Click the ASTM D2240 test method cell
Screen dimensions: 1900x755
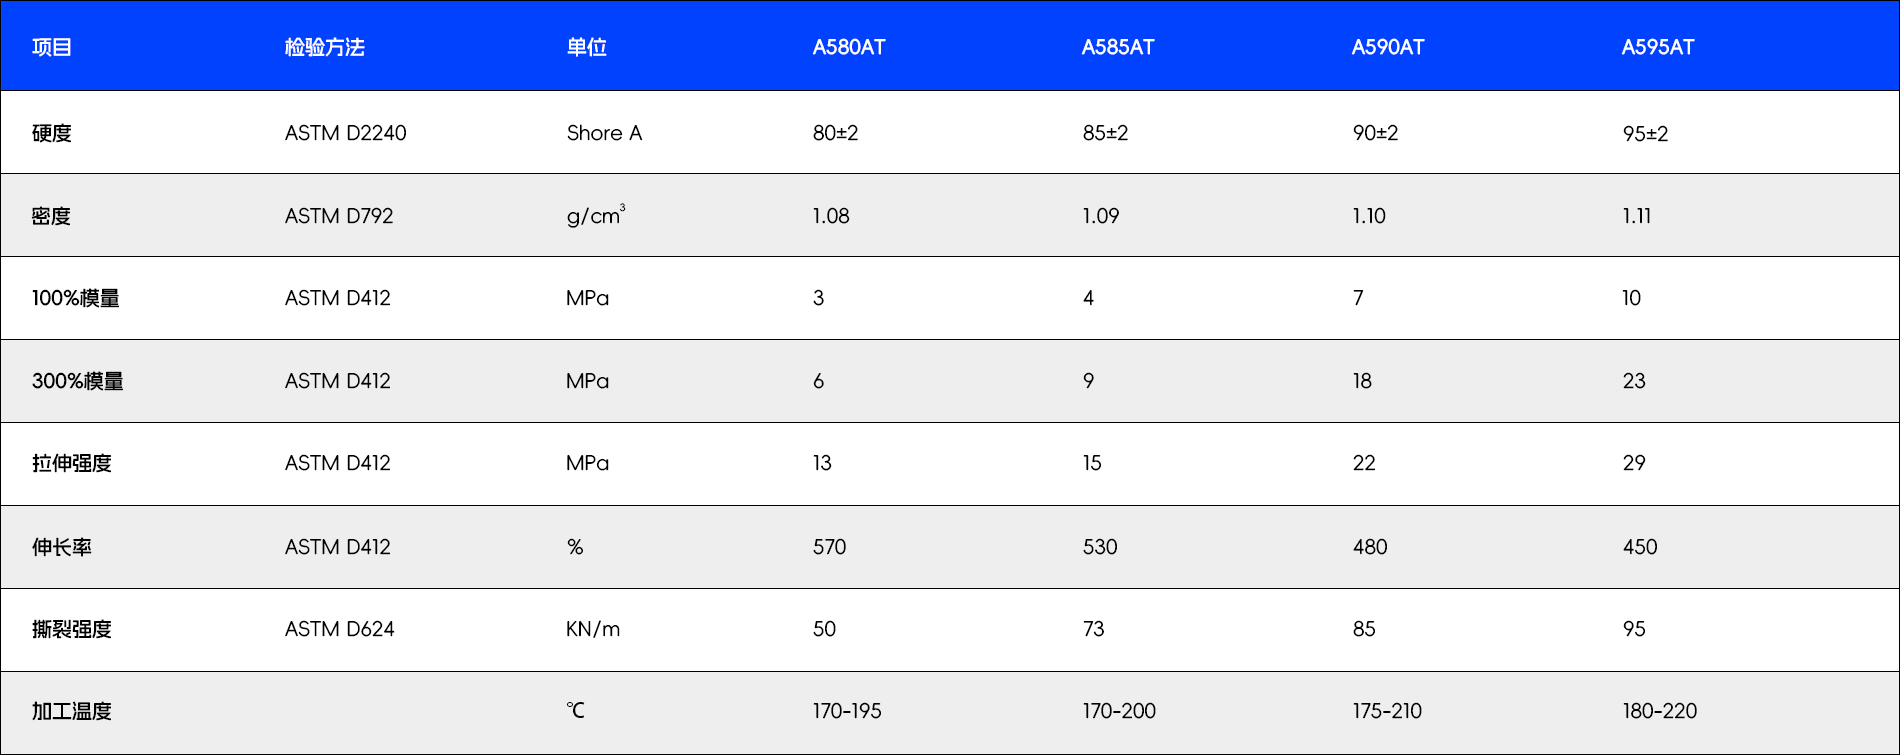coord(345,133)
